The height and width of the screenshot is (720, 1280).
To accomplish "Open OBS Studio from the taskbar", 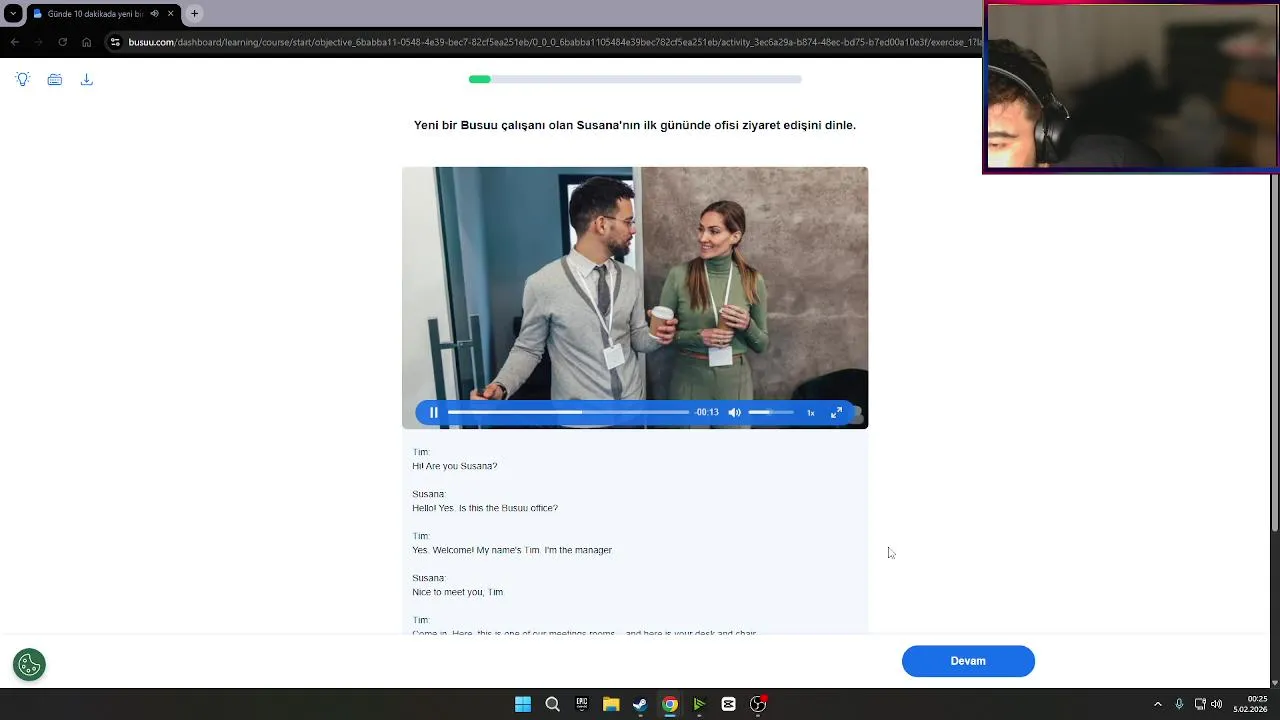I will pyautogui.click(x=758, y=704).
